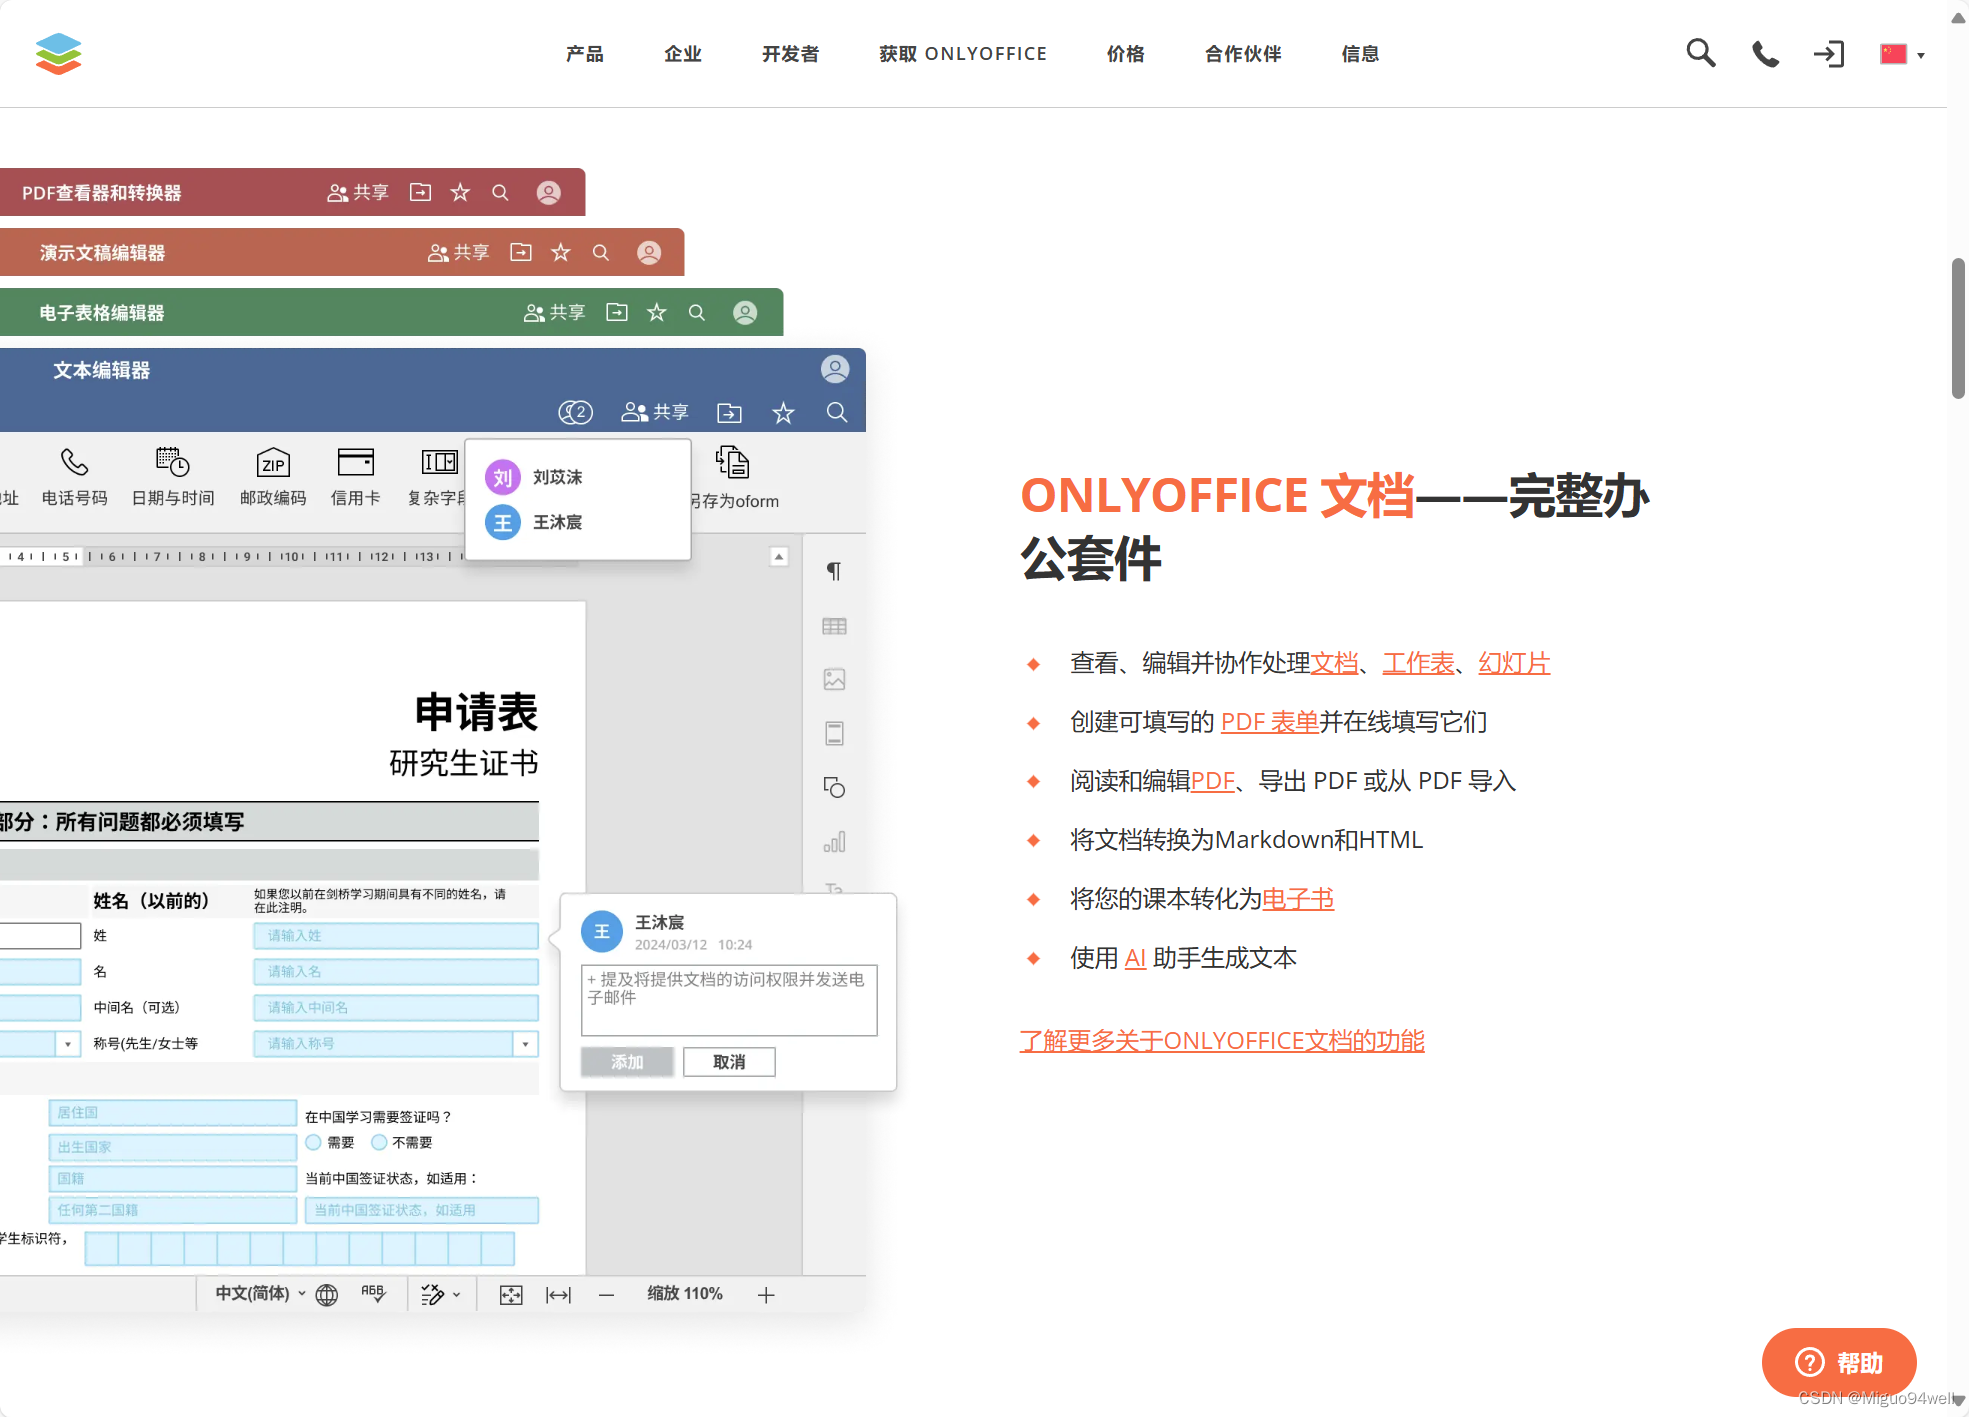Click the 取消 button in the comment box

[x=728, y=1062]
